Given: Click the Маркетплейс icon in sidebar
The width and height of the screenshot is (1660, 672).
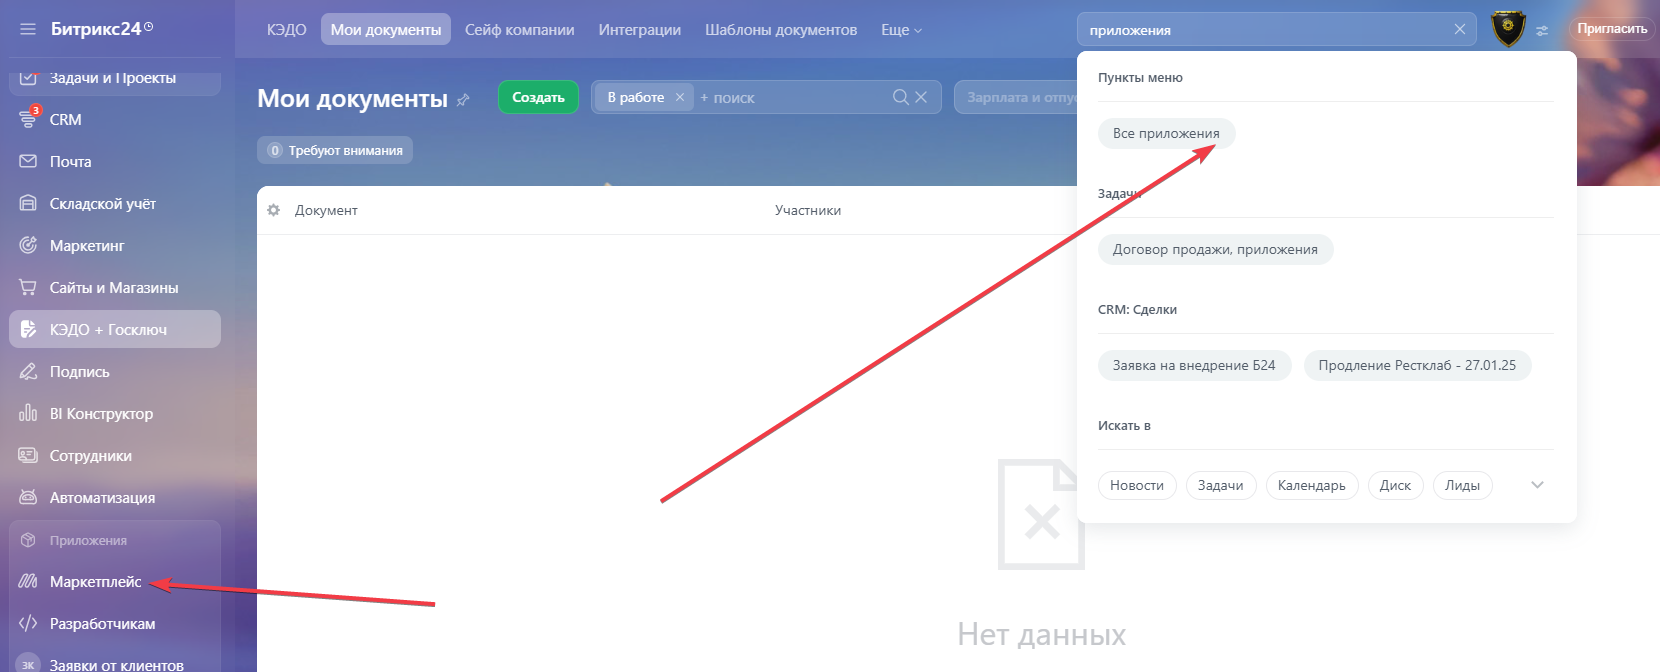Looking at the screenshot, I should tap(28, 581).
